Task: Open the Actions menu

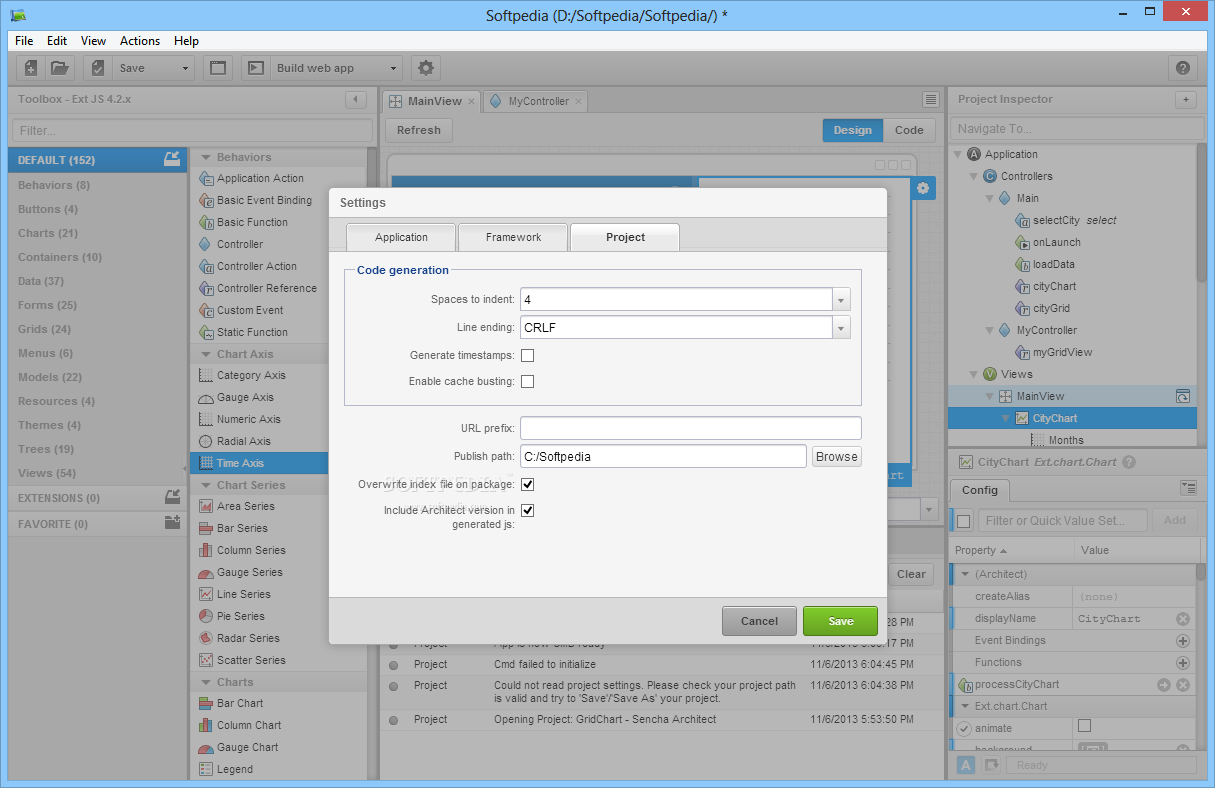Action: pyautogui.click(x=140, y=41)
